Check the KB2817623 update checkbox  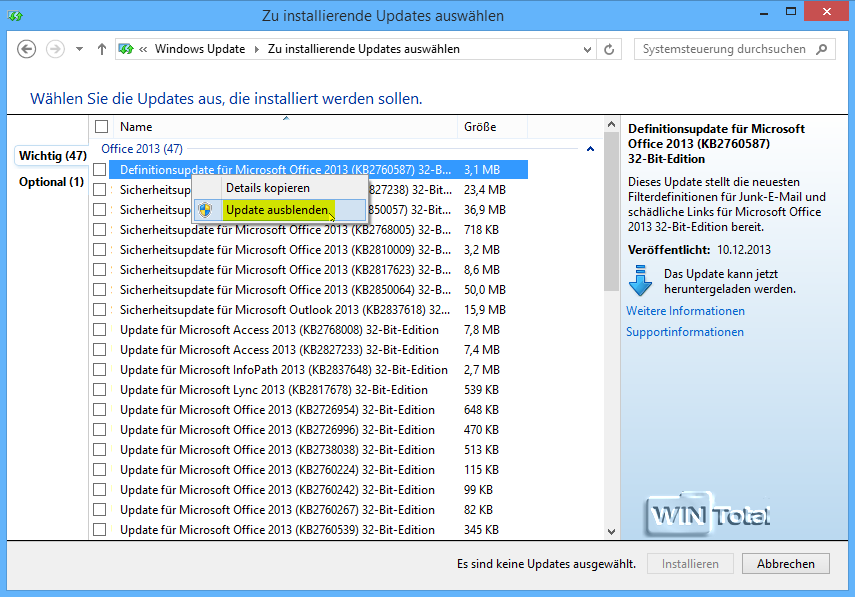(99, 270)
